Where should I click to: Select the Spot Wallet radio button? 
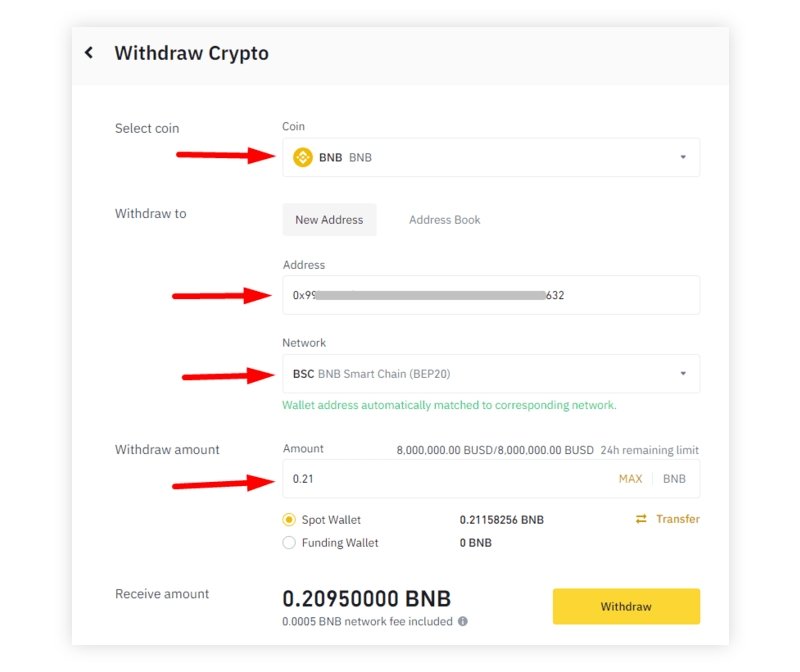pos(289,519)
